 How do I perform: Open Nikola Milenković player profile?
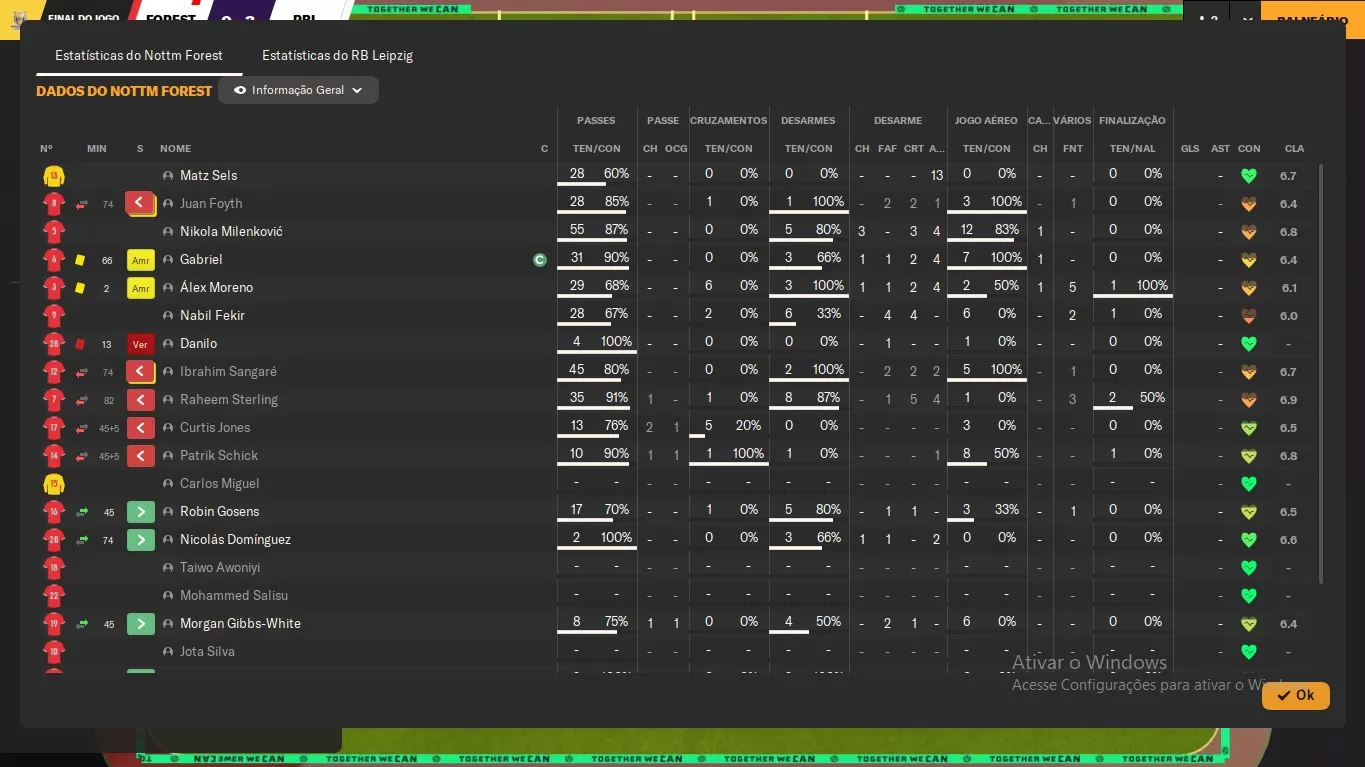231,232
